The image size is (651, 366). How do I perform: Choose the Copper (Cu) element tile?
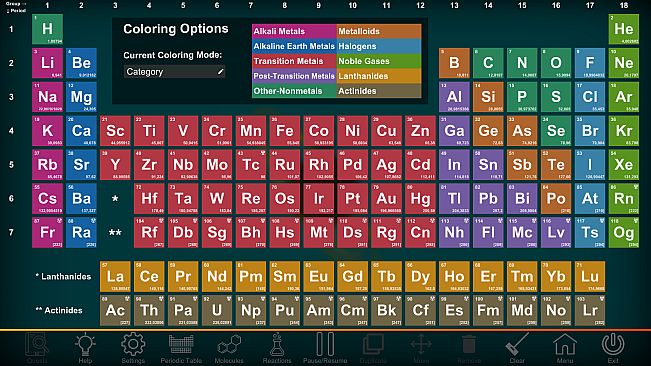pyautogui.click(x=387, y=131)
